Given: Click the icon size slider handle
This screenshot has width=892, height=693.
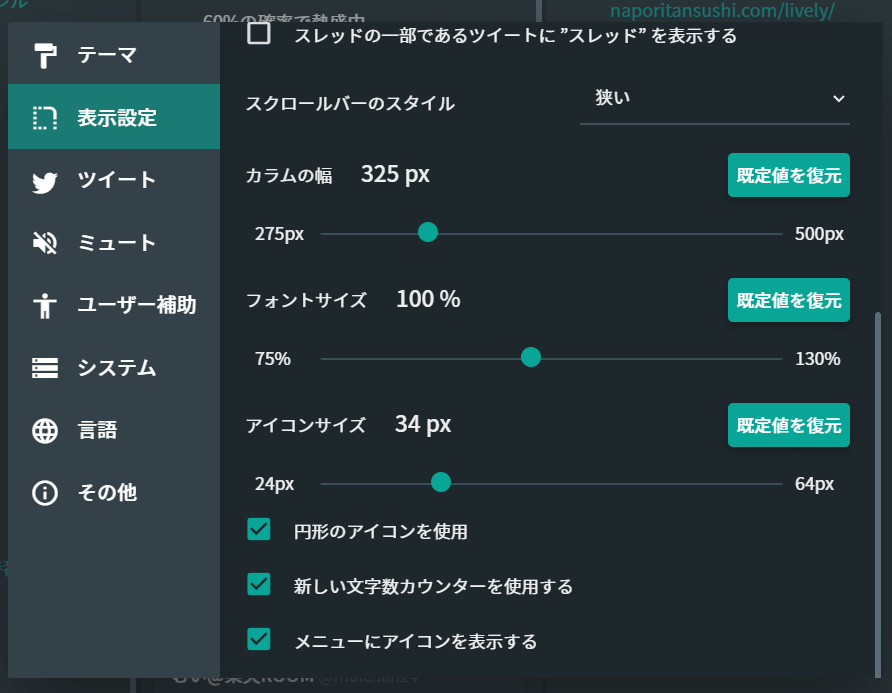Looking at the screenshot, I should tap(441, 482).
